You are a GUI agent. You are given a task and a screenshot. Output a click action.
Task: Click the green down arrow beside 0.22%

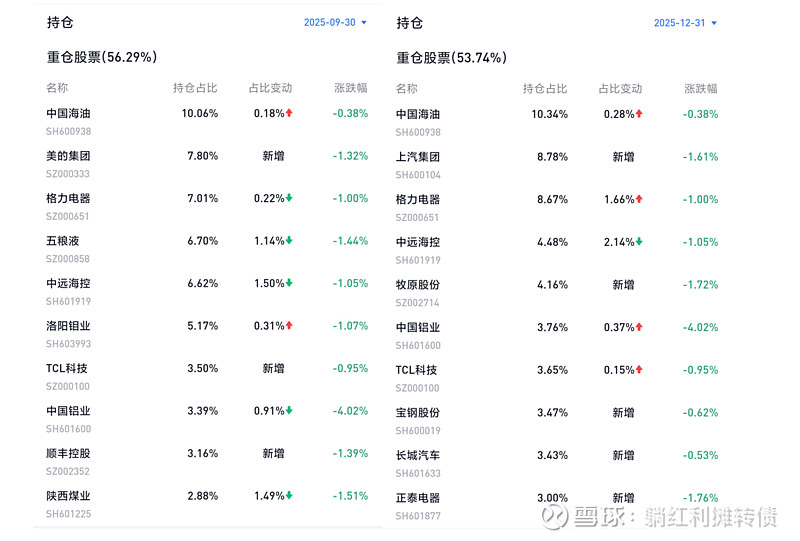click(x=289, y=198)
